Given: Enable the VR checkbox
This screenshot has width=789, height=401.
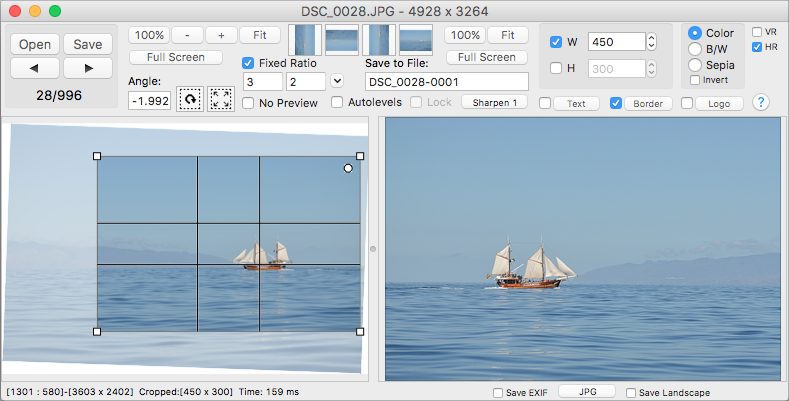Looking at the screenshot, I should pyautogui.click(x=757, y=32).
